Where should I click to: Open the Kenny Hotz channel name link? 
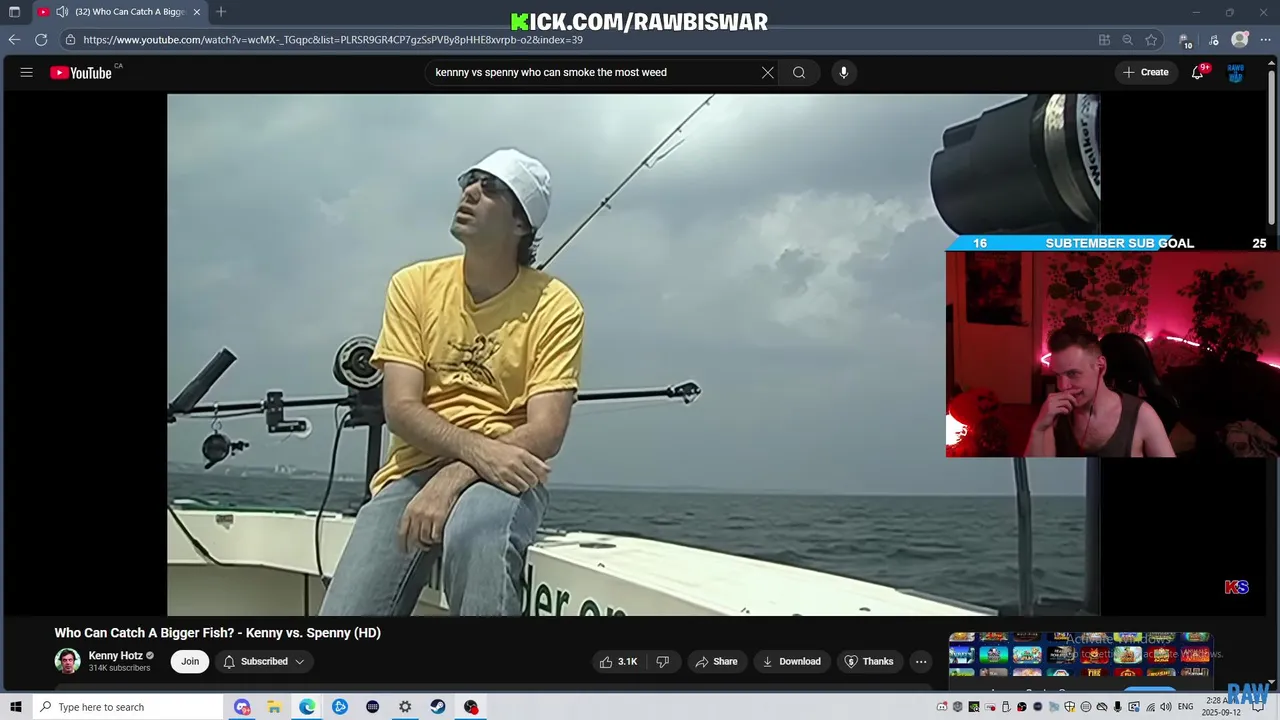[x=115, y=656]
